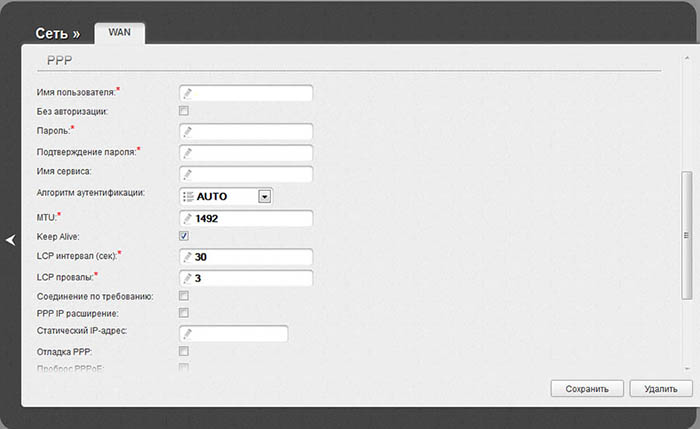
Task: Click the Подтверждение пароля input field
Action: coord(246,153)
